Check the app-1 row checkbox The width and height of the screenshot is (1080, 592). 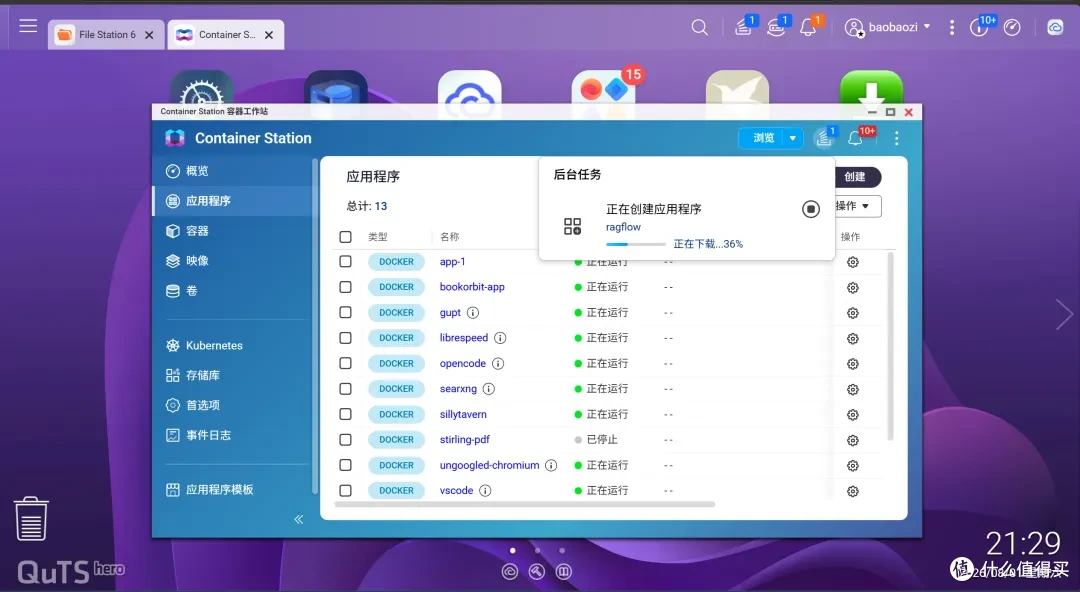click(x=346, y=261)
